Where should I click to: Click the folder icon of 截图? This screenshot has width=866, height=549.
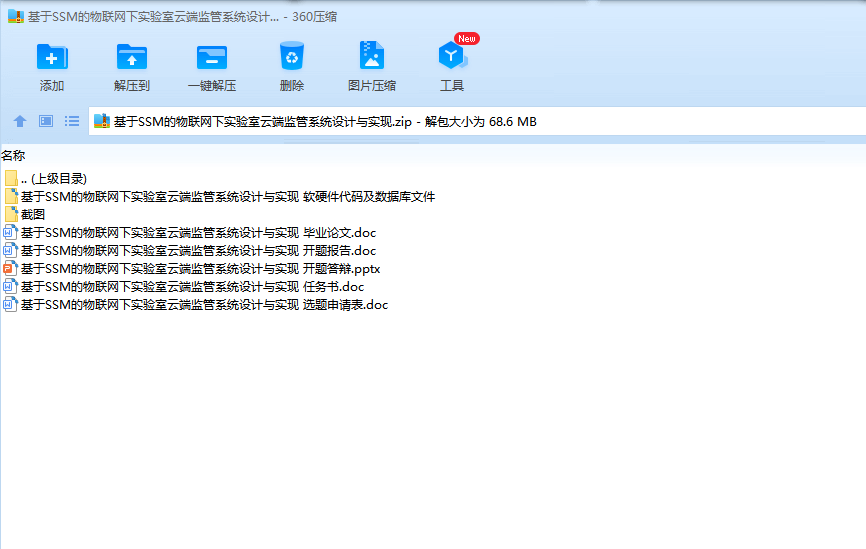pyautogui.click(x=11, y=214)
